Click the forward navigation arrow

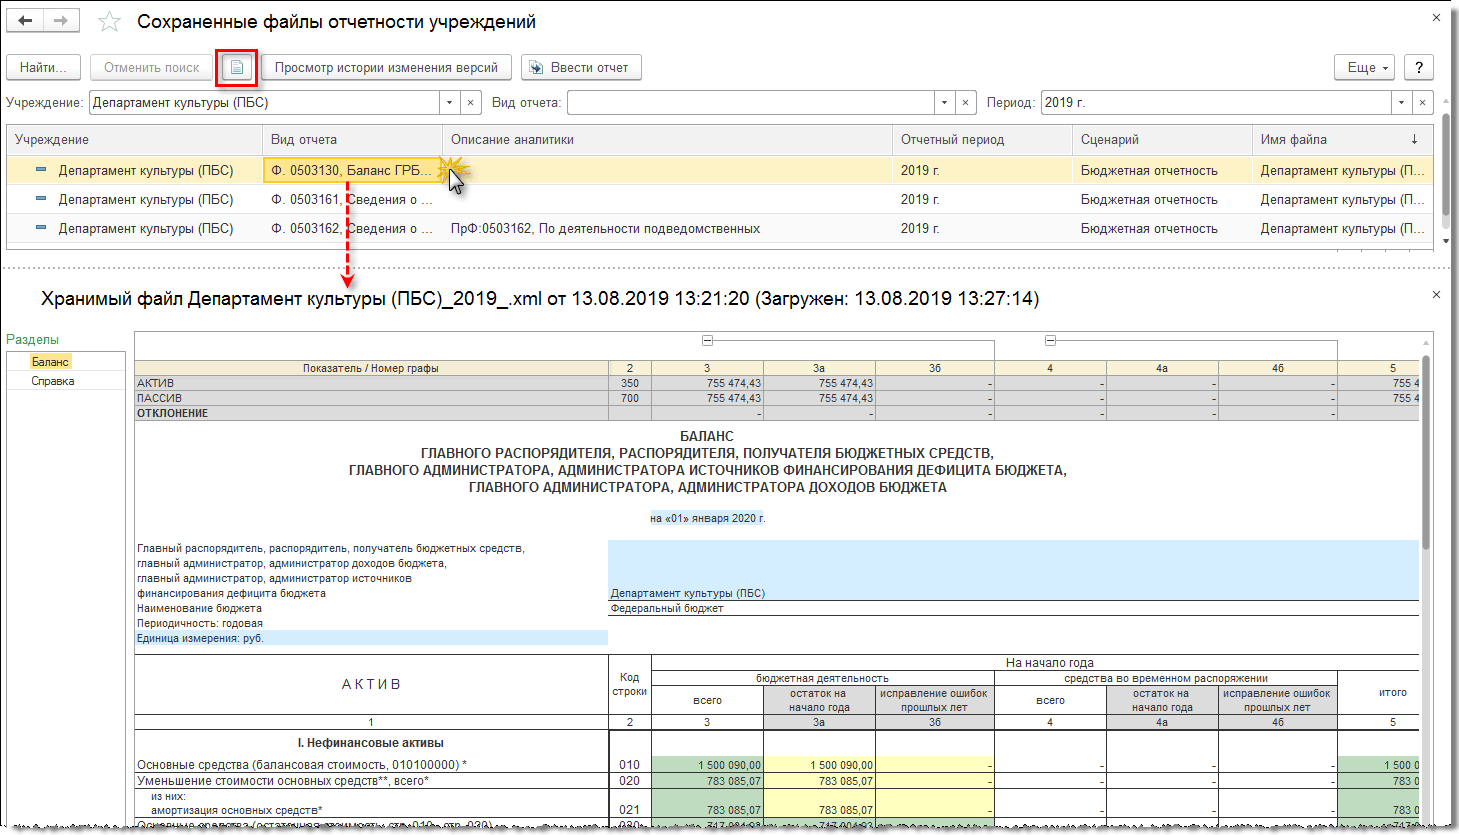point(61,21)
